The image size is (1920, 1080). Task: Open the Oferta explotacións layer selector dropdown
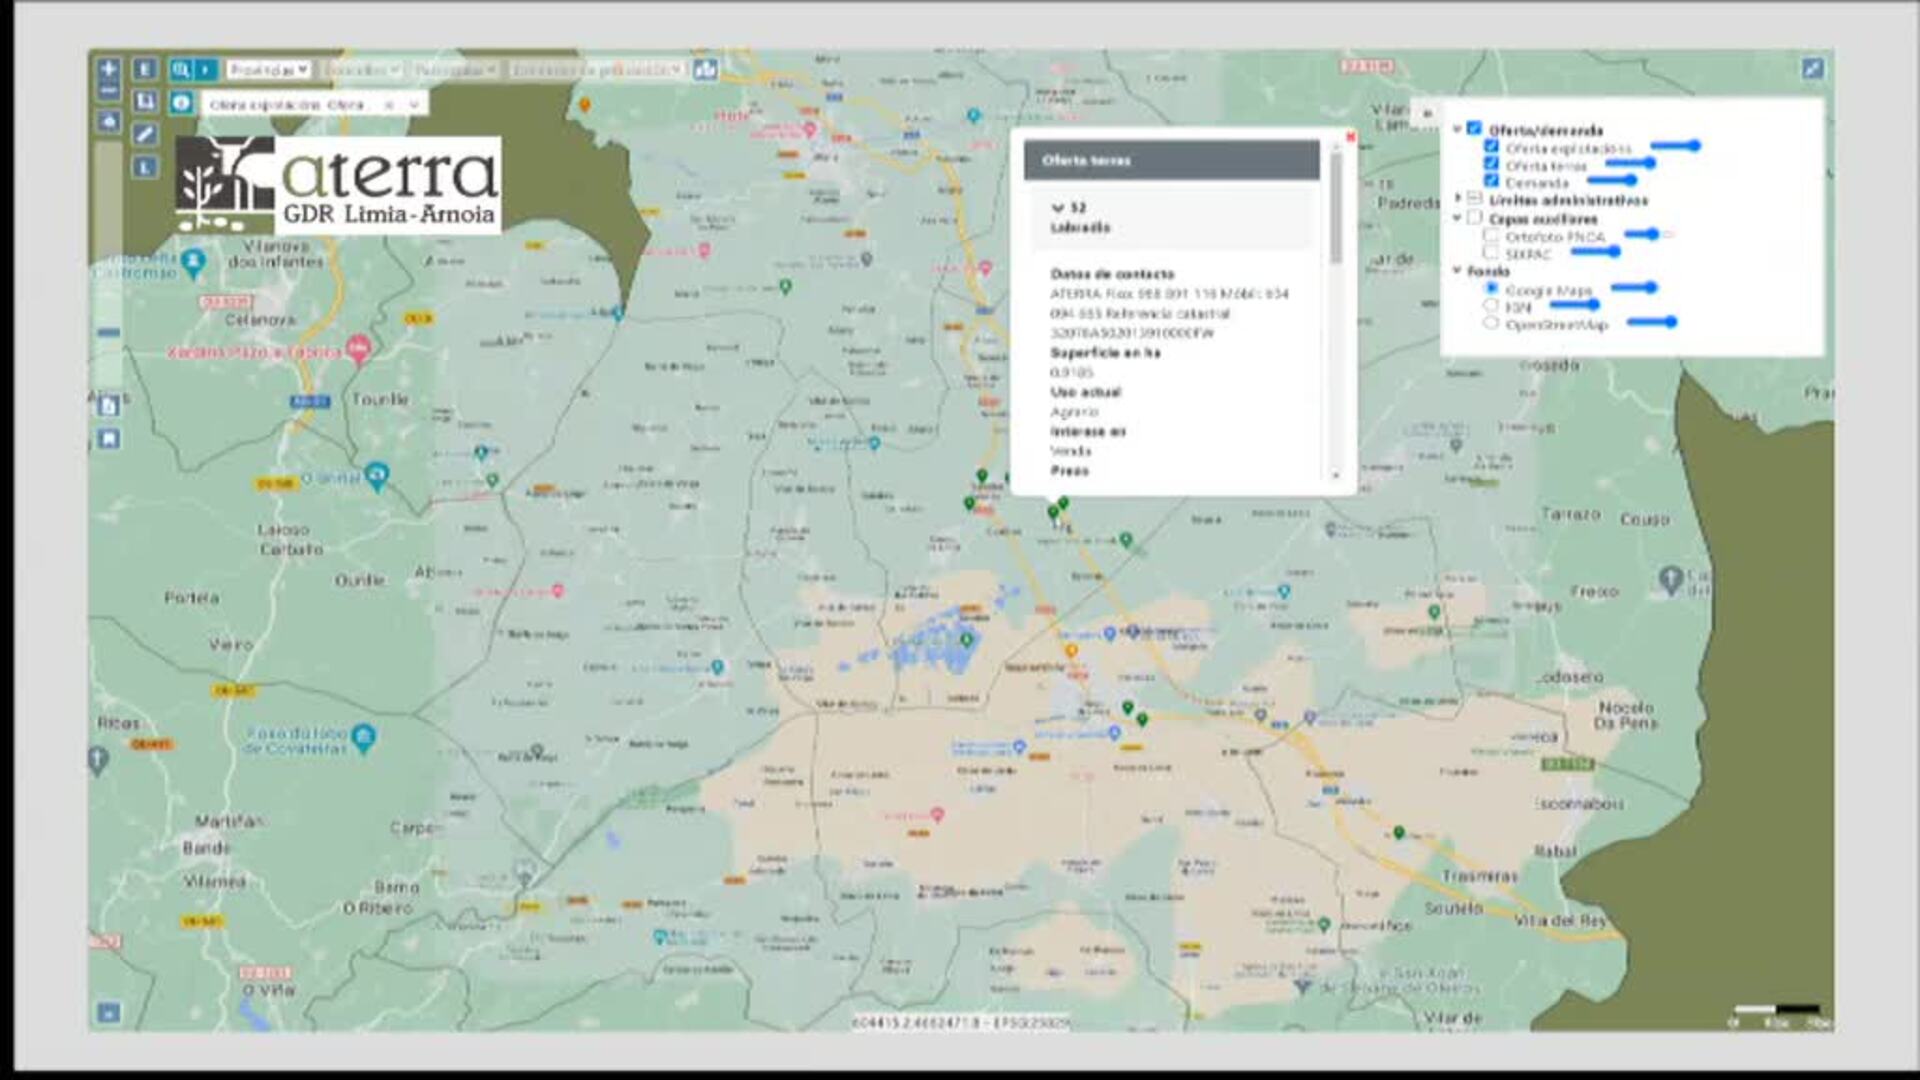(x=413, y=104)
